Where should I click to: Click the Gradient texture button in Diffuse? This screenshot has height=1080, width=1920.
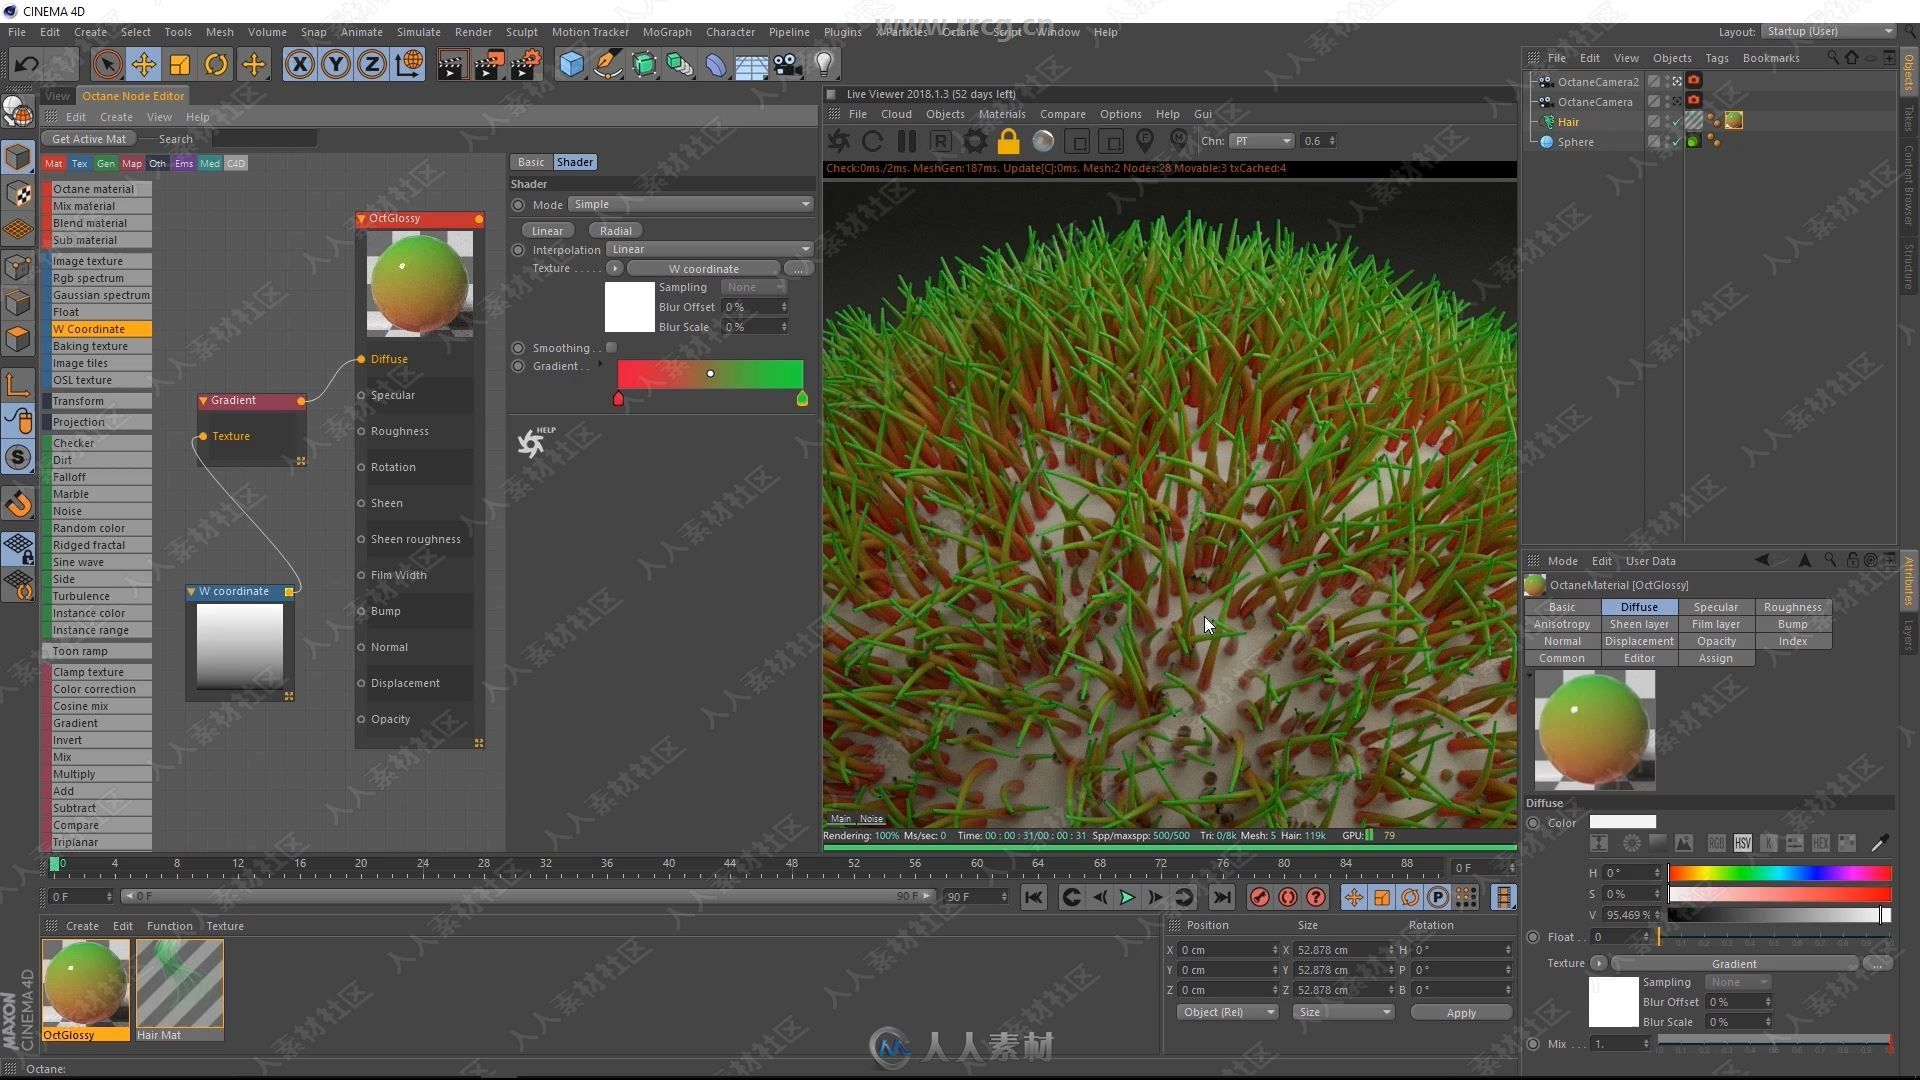click(1734, 964)
